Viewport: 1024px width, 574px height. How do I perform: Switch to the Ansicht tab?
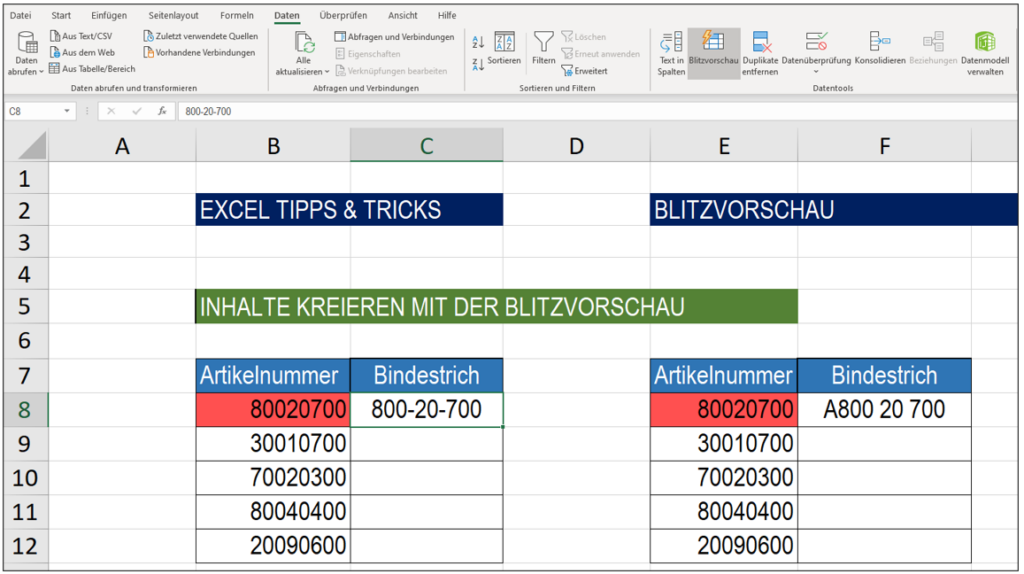click(x=402, y=15)
